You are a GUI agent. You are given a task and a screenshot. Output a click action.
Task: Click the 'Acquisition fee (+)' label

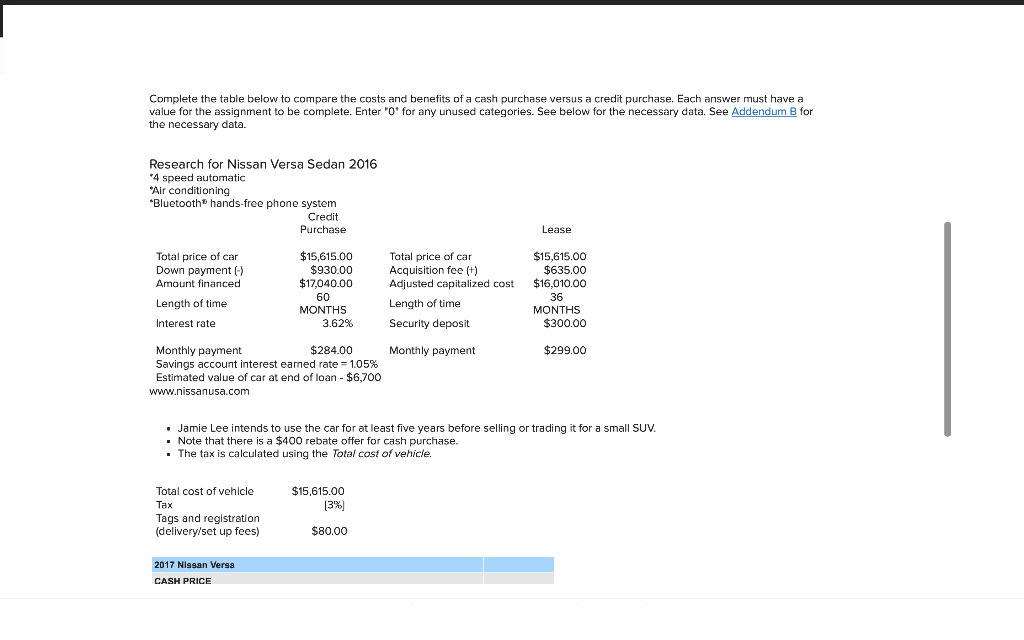point(433,270)
